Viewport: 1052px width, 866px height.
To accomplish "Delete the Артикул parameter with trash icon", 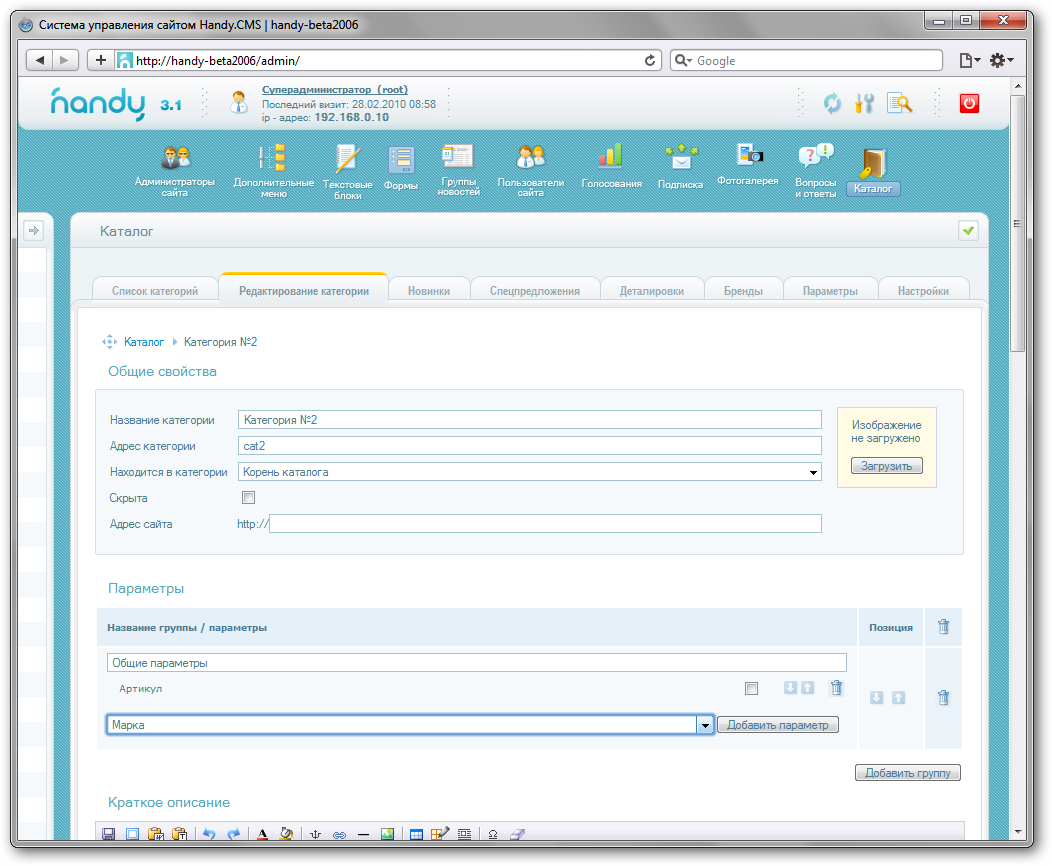I will 836,688.
